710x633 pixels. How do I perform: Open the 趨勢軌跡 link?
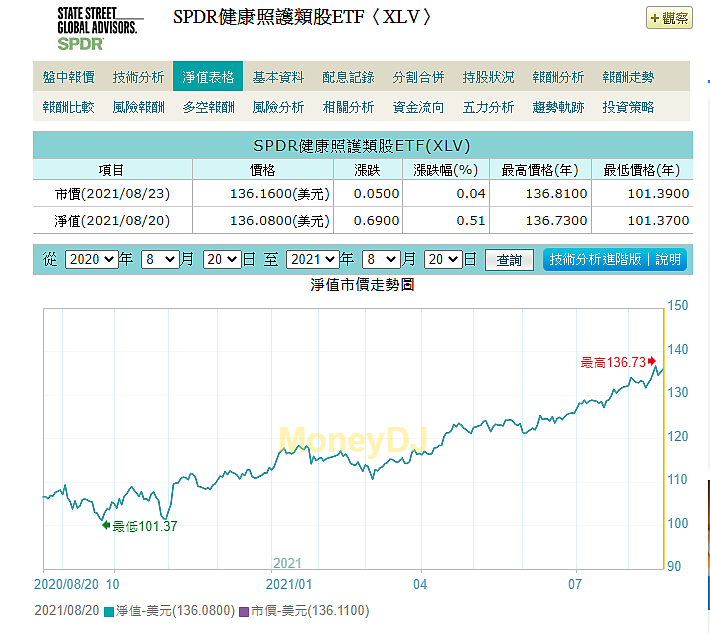tap(558, 107)
